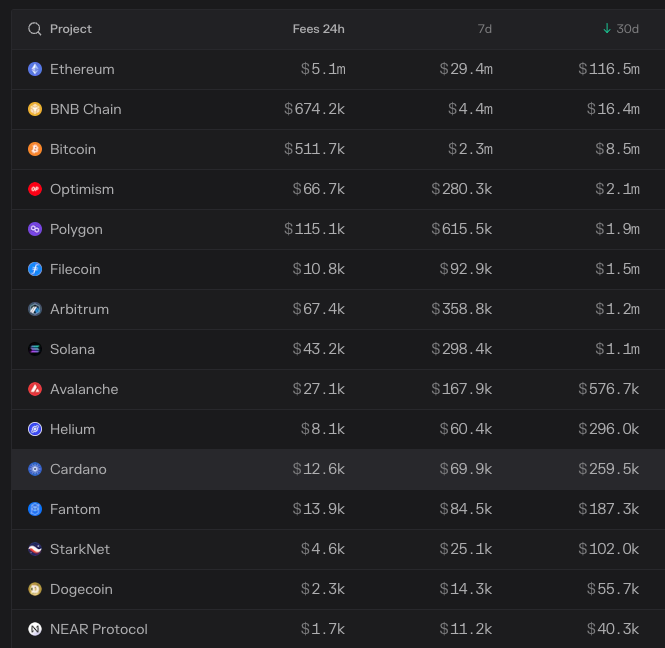Click the Solana logo icon
The height and width of the screenshot is (648, 665).
tap(35, 349)
